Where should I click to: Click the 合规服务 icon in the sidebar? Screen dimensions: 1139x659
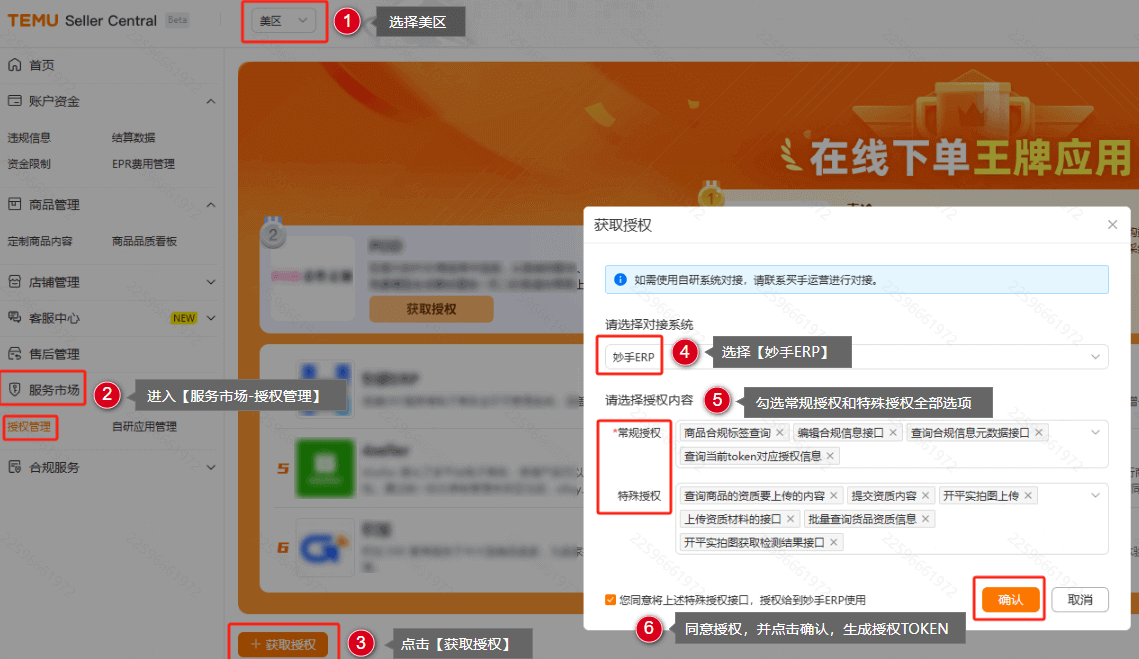point(15,466)
